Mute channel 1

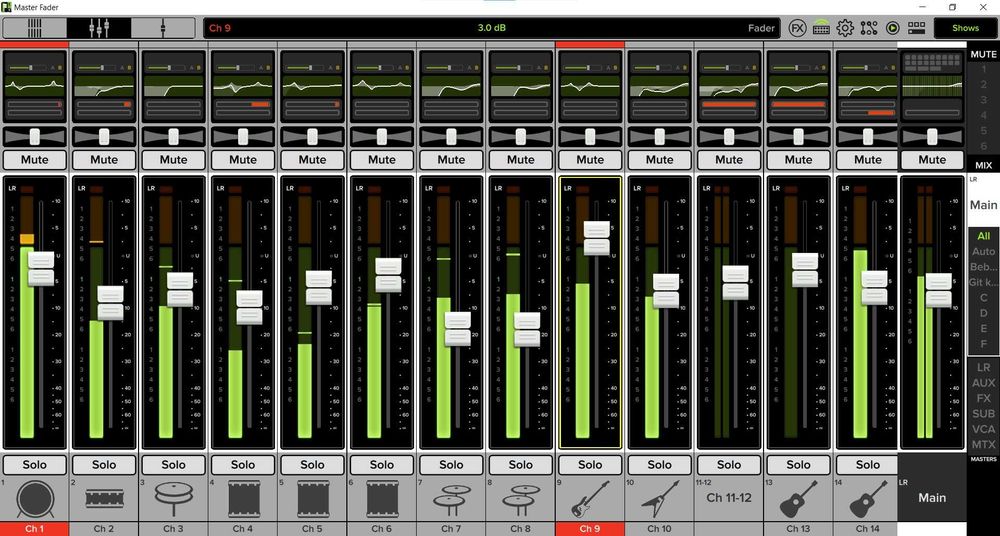34,160
